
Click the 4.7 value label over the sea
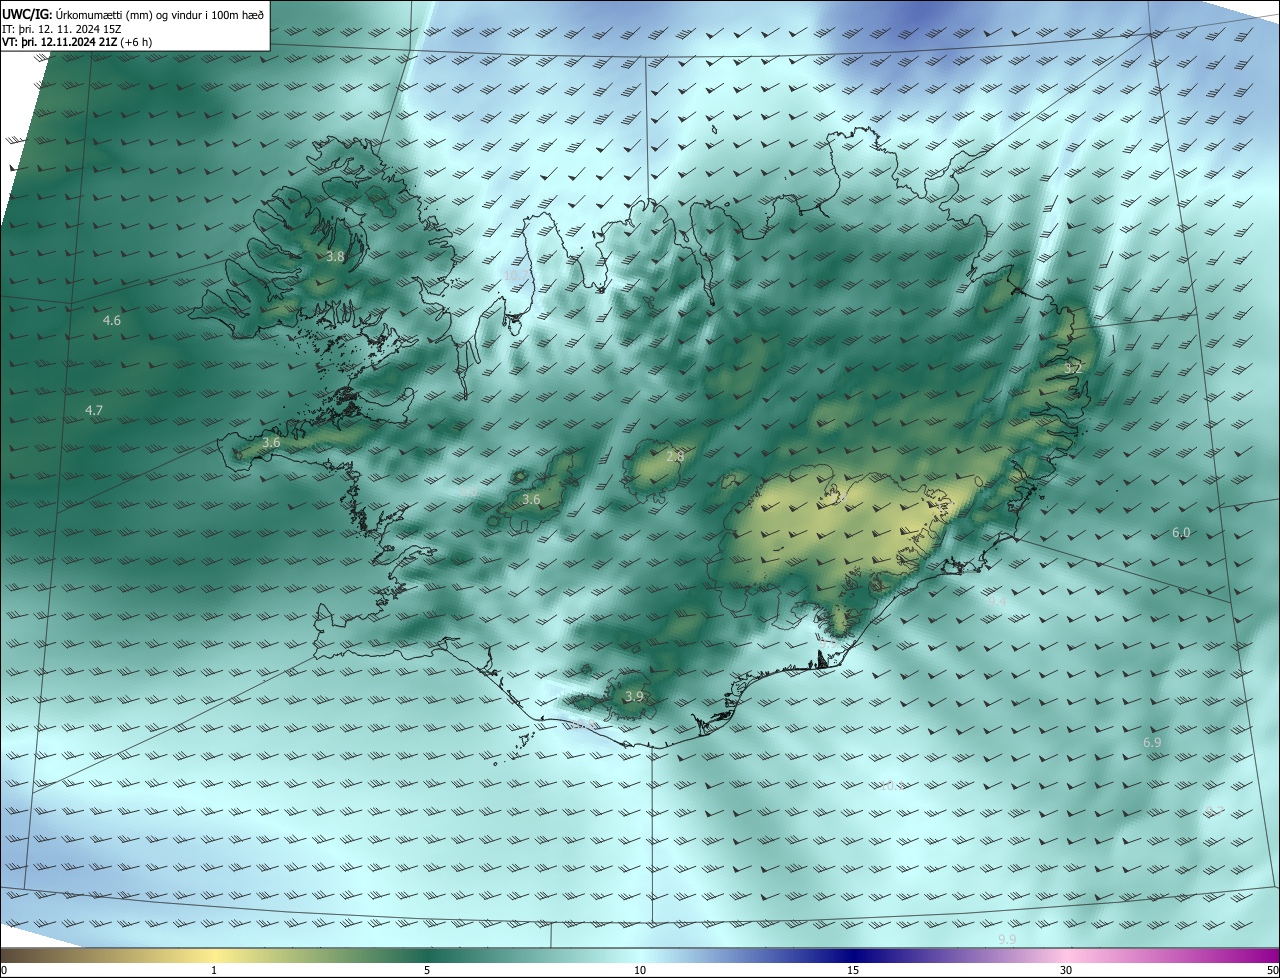(x=94, y=411)
